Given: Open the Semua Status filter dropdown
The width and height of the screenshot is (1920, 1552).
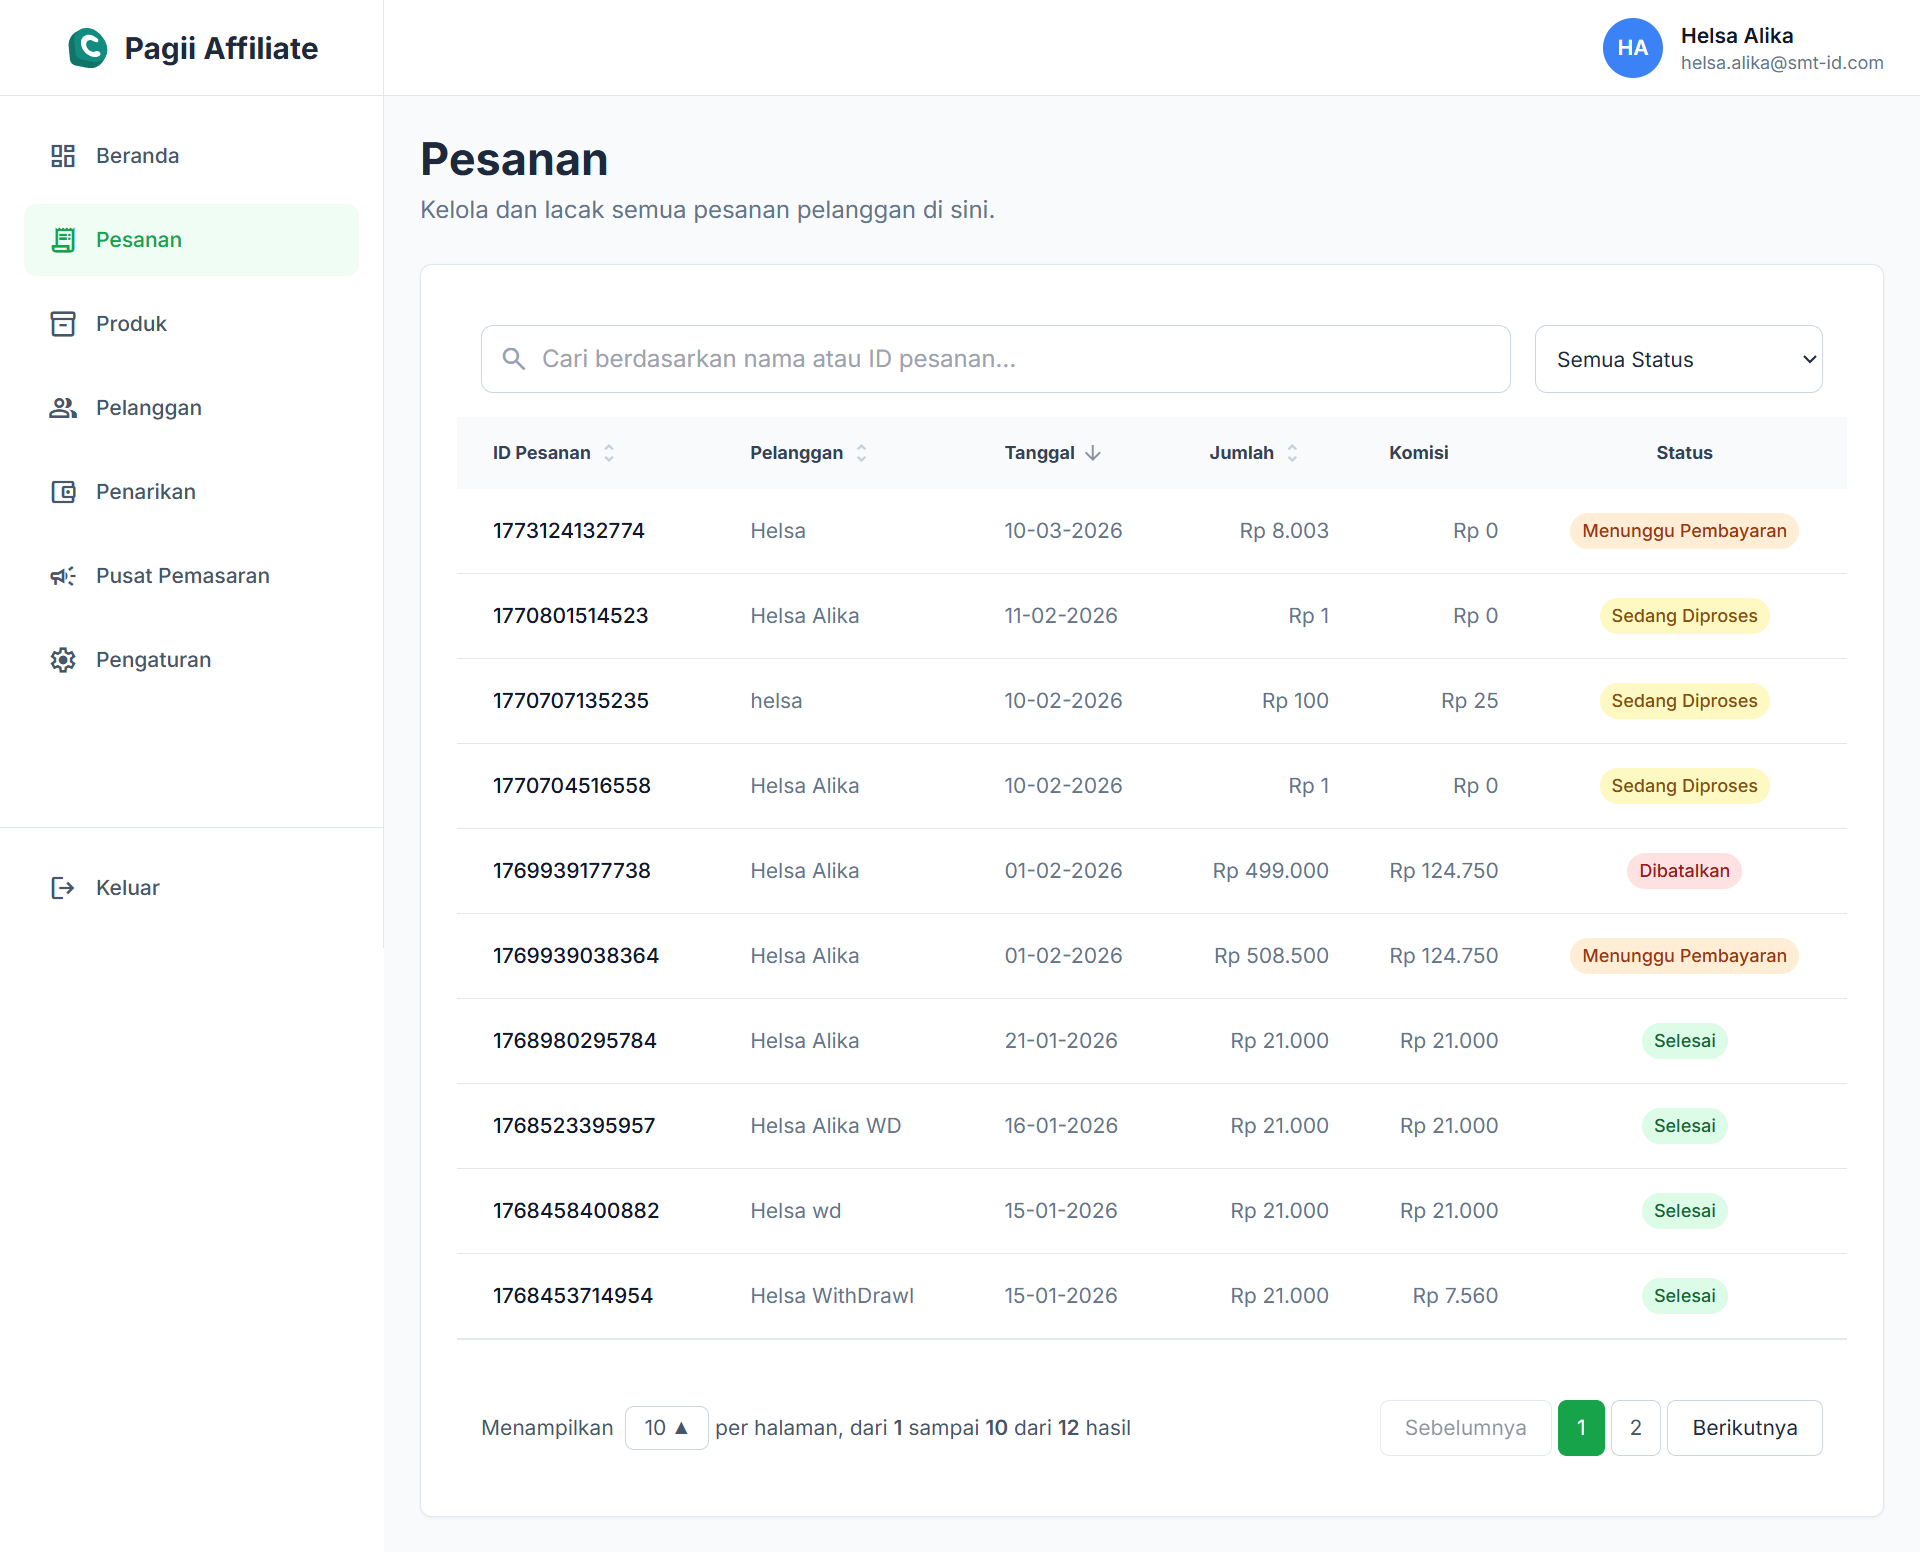Looking at the screenshot, I should coord(1678,359).
